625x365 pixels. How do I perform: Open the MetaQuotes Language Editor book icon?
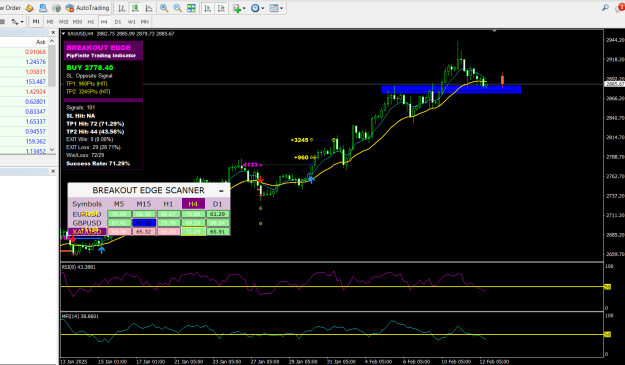tap(29, 8)
